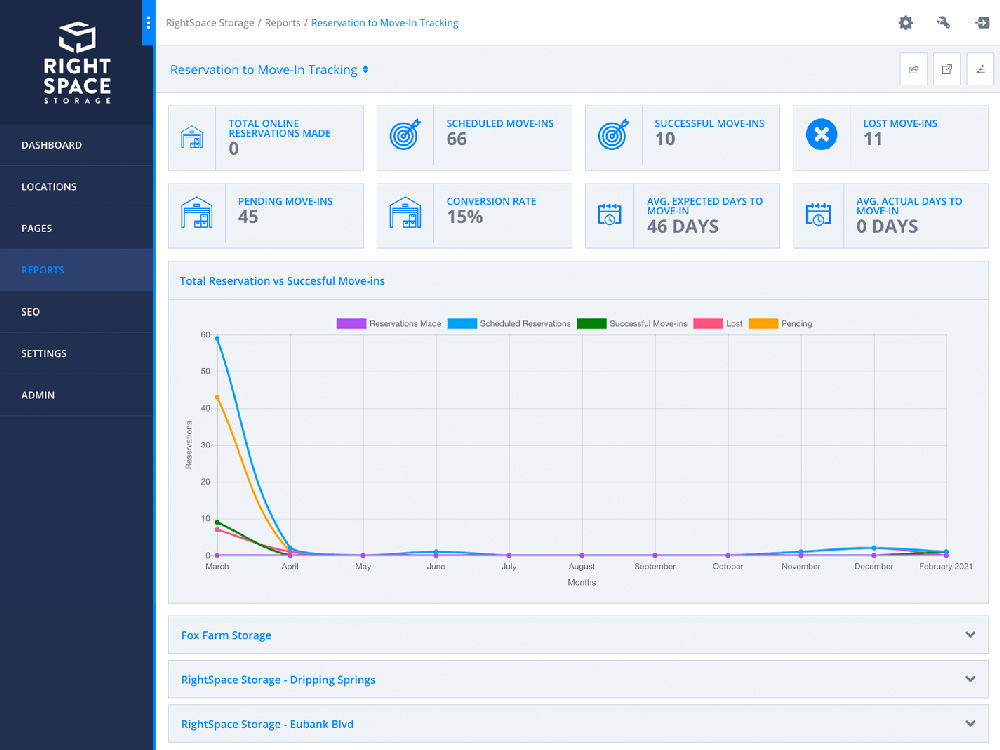1000x750 pixels.
Task: Select Reports in sidebar
Action: click(x=77, y=270)
